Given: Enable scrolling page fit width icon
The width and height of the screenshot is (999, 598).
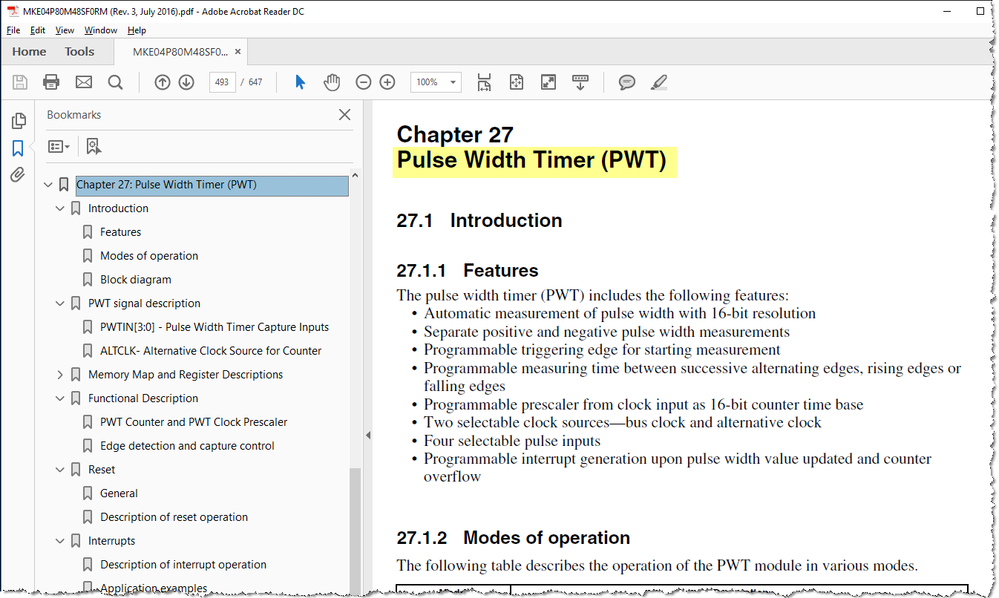Looking at the screenshot, I should click(484, 82).
